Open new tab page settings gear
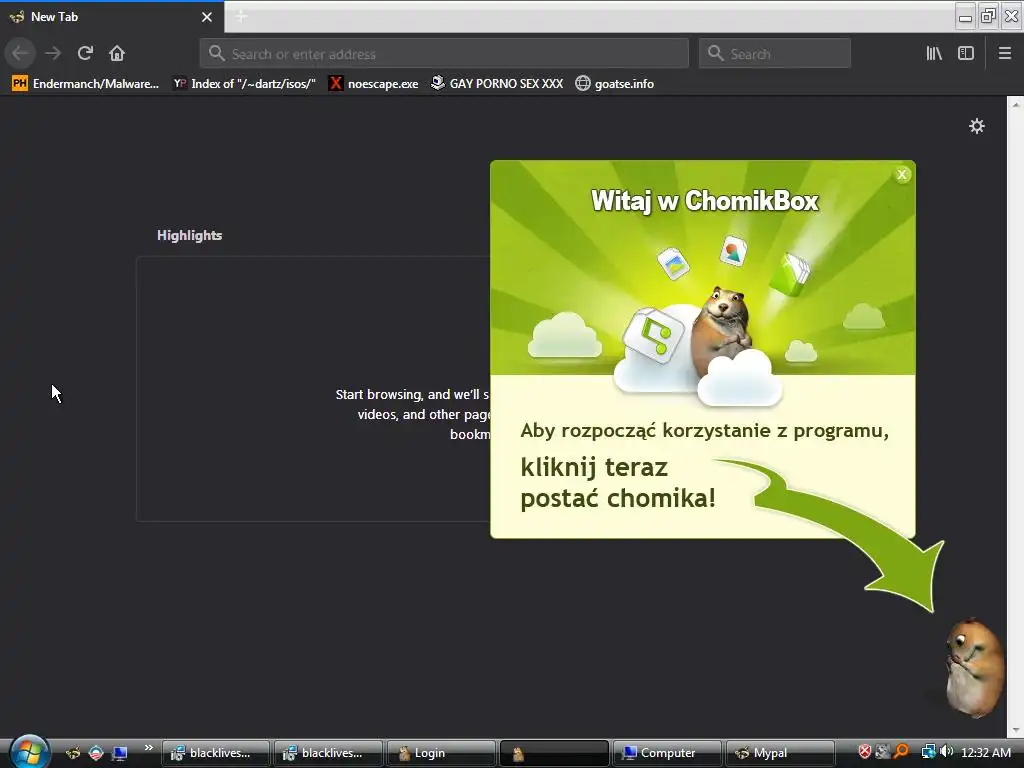Screen dimensions: 1024x768 point(976,126)
